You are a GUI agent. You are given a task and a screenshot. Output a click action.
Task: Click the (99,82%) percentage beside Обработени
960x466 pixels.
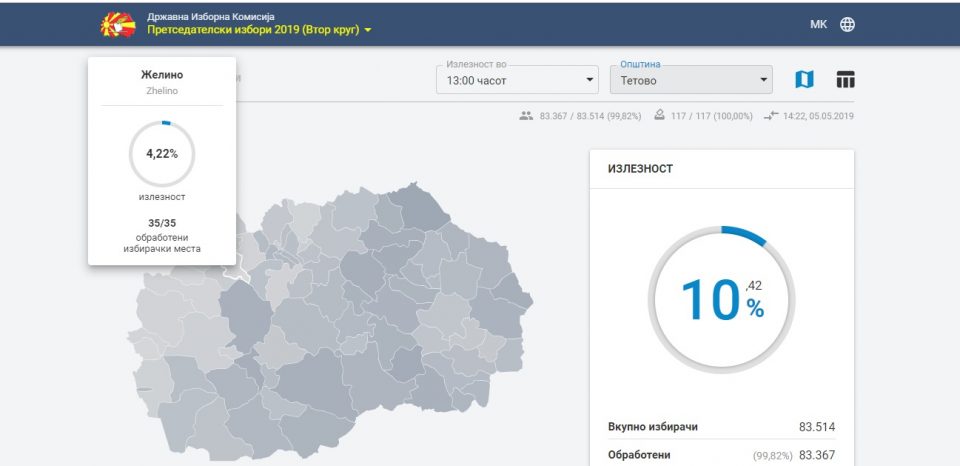[772, 456]
